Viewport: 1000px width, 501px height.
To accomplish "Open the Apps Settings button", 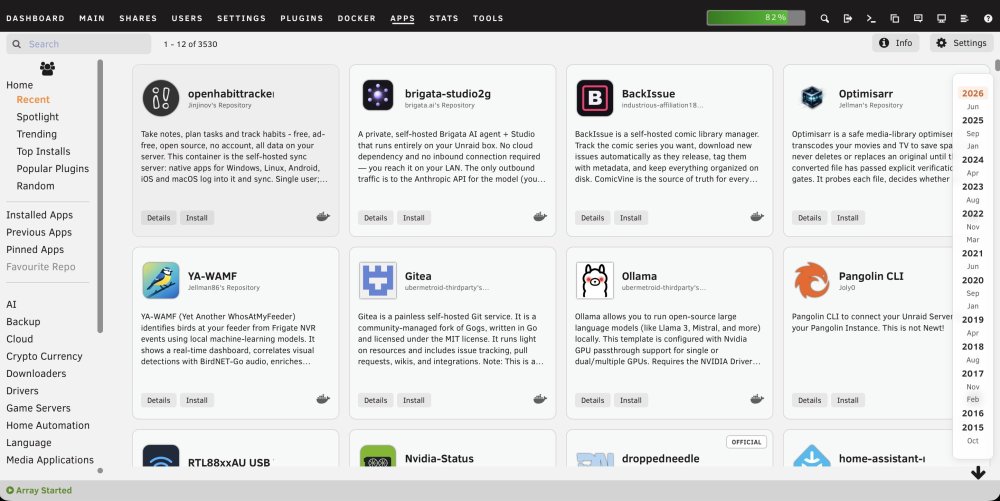I will 961,43.
